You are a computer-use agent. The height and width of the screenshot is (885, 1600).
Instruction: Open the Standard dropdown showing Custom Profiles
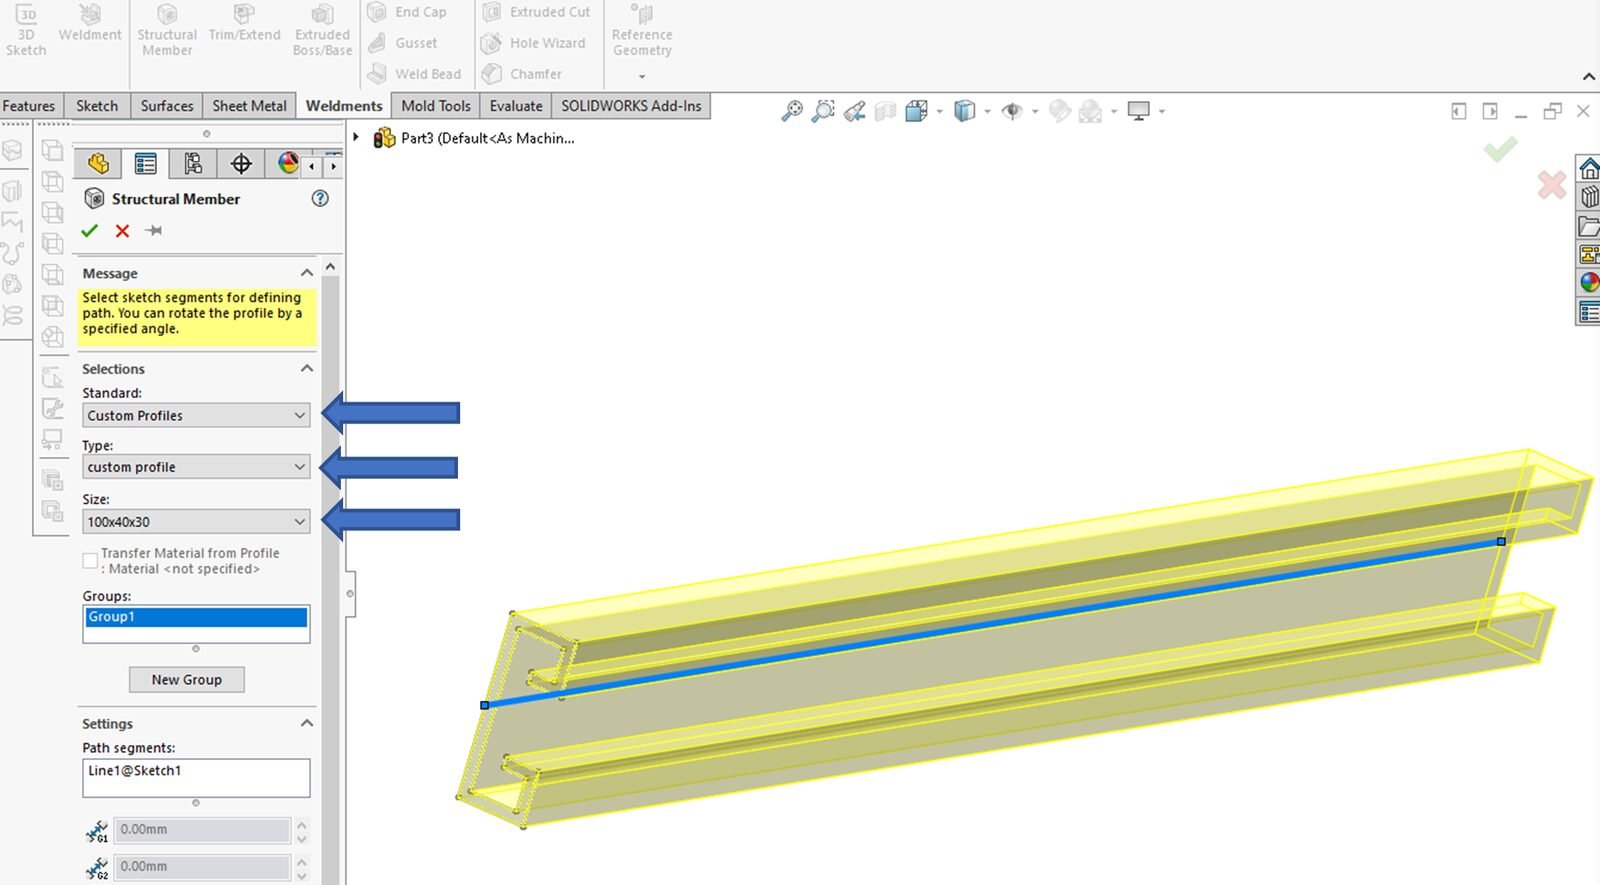tap(196, 415)
